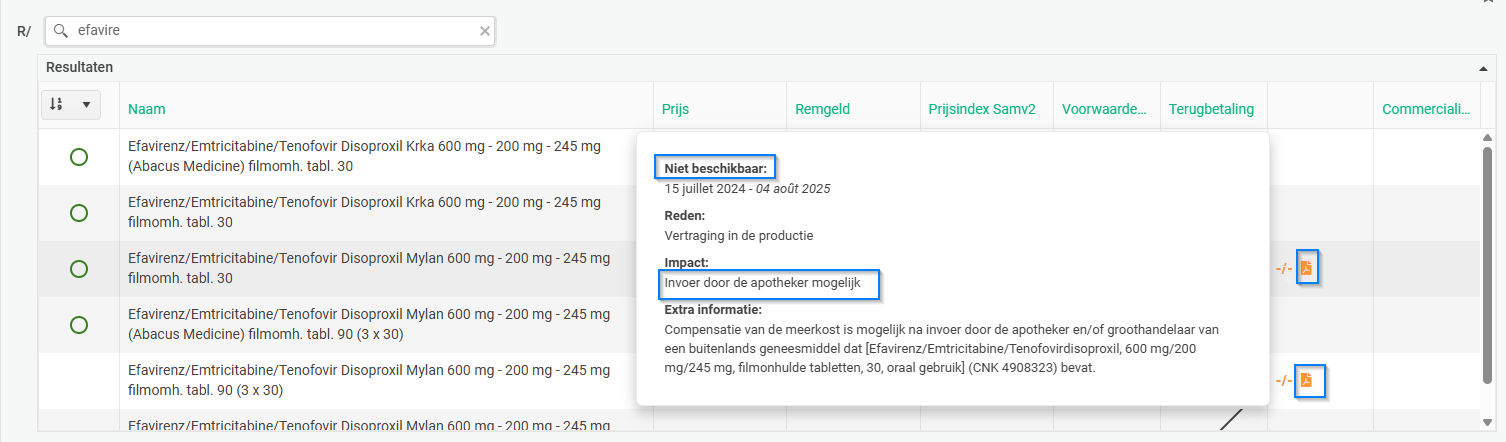The width and height of the screenshot is (1506, 442).
Task: Click the scrollbar down arrow in the results list
Action: [x=1487, y=422]
